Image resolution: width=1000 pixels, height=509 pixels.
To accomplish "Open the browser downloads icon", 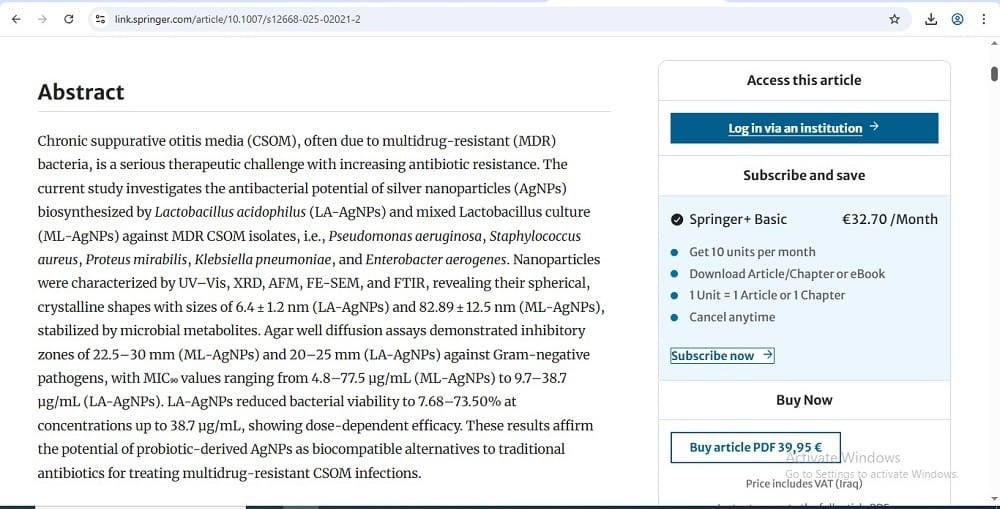I will point(931,19).
